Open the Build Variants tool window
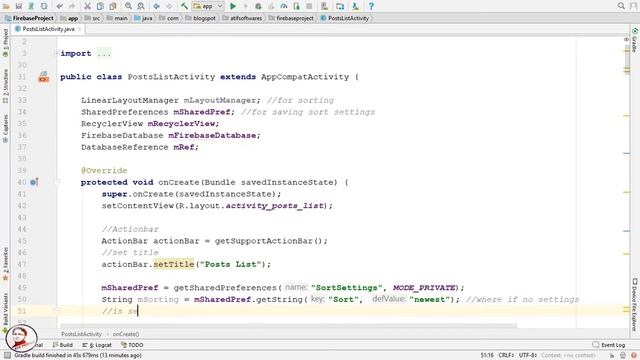The height and width of the screenshot is (360, 640). [x=5, y=312]
